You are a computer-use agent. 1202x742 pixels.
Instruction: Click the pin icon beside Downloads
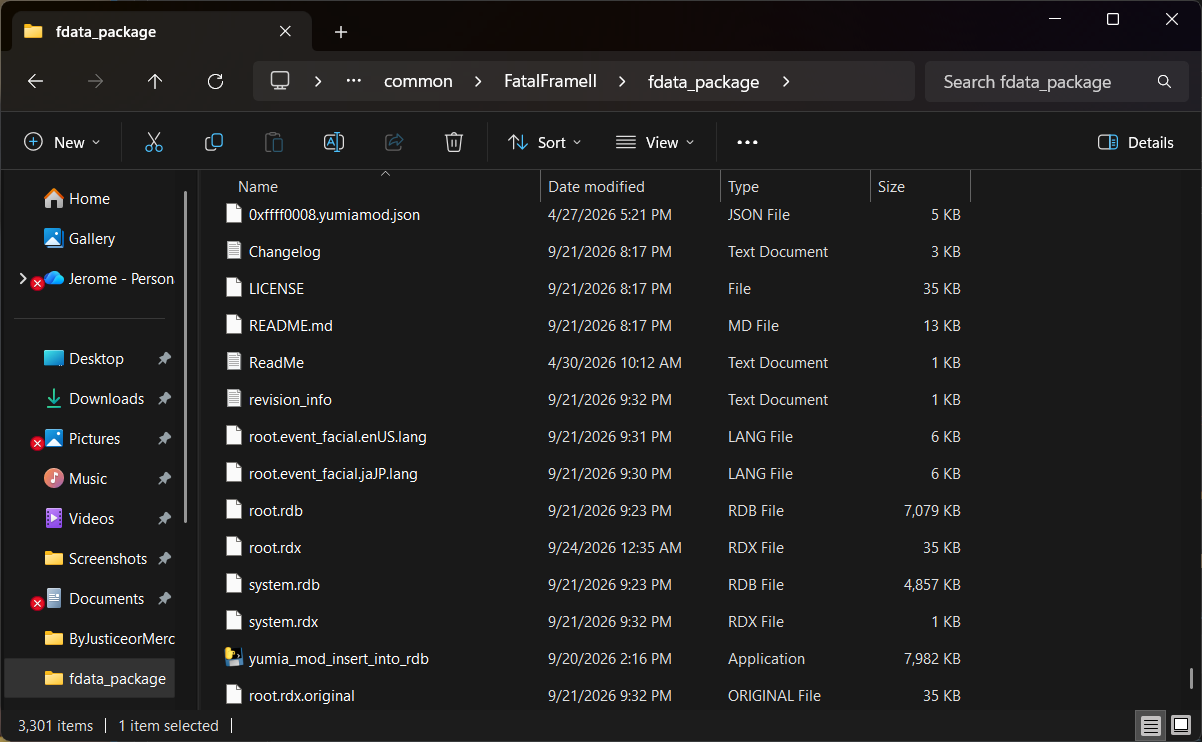tap(164, 398)
